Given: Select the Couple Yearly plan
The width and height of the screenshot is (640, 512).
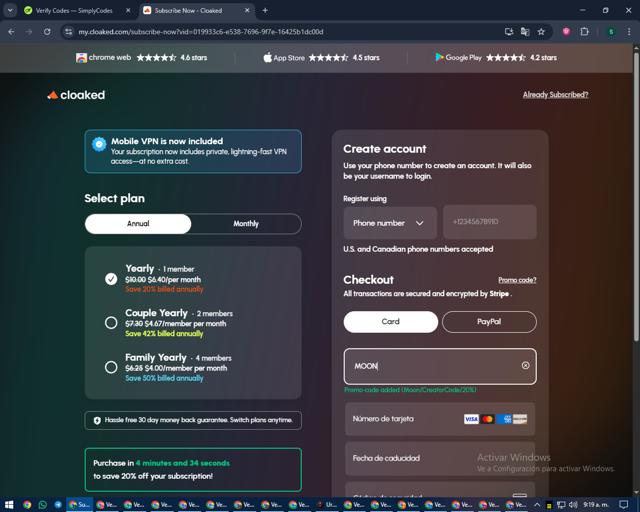Looking at the screenshot, I should 111,323.
